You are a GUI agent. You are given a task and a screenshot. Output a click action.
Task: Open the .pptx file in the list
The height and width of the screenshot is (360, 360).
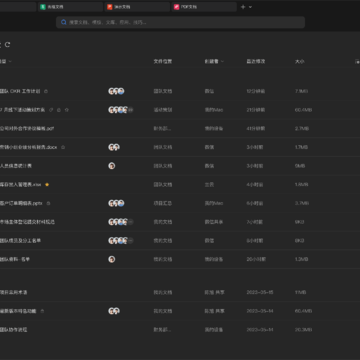pos(21,203)
